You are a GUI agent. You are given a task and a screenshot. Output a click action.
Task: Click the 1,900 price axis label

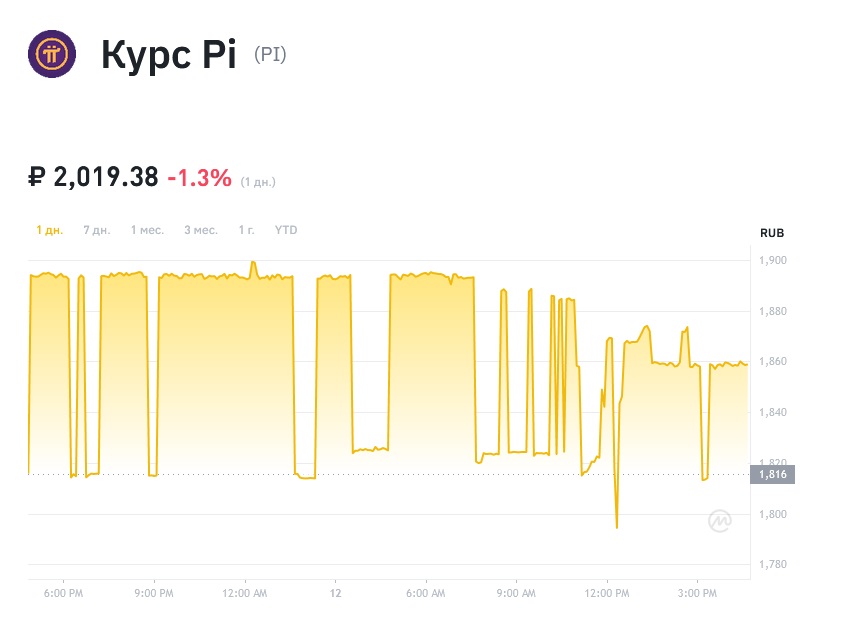[x=773, y=261]
